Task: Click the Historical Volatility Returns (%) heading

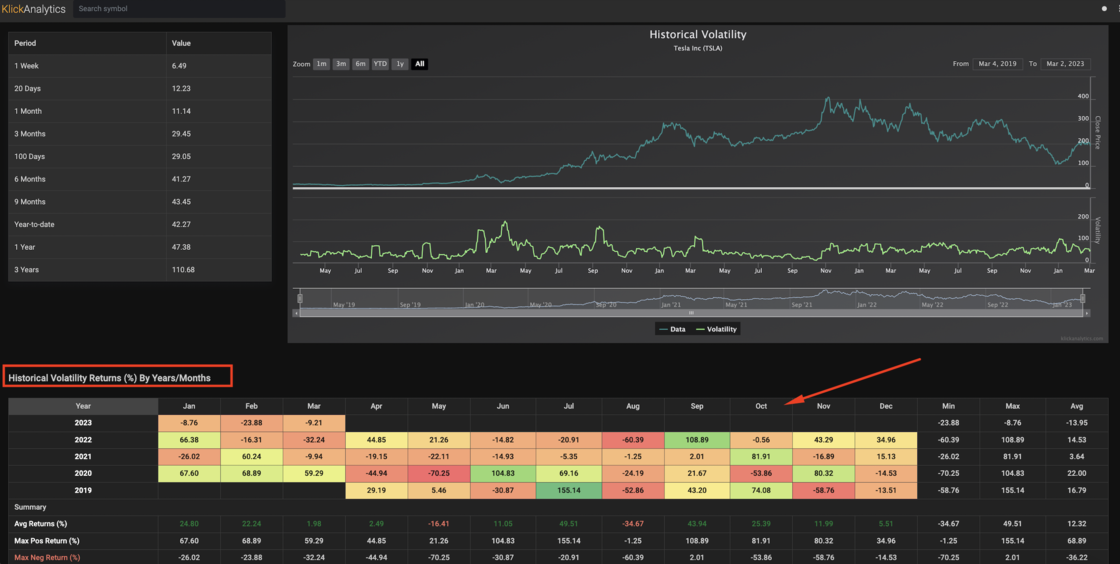Action: pos(109,378)
